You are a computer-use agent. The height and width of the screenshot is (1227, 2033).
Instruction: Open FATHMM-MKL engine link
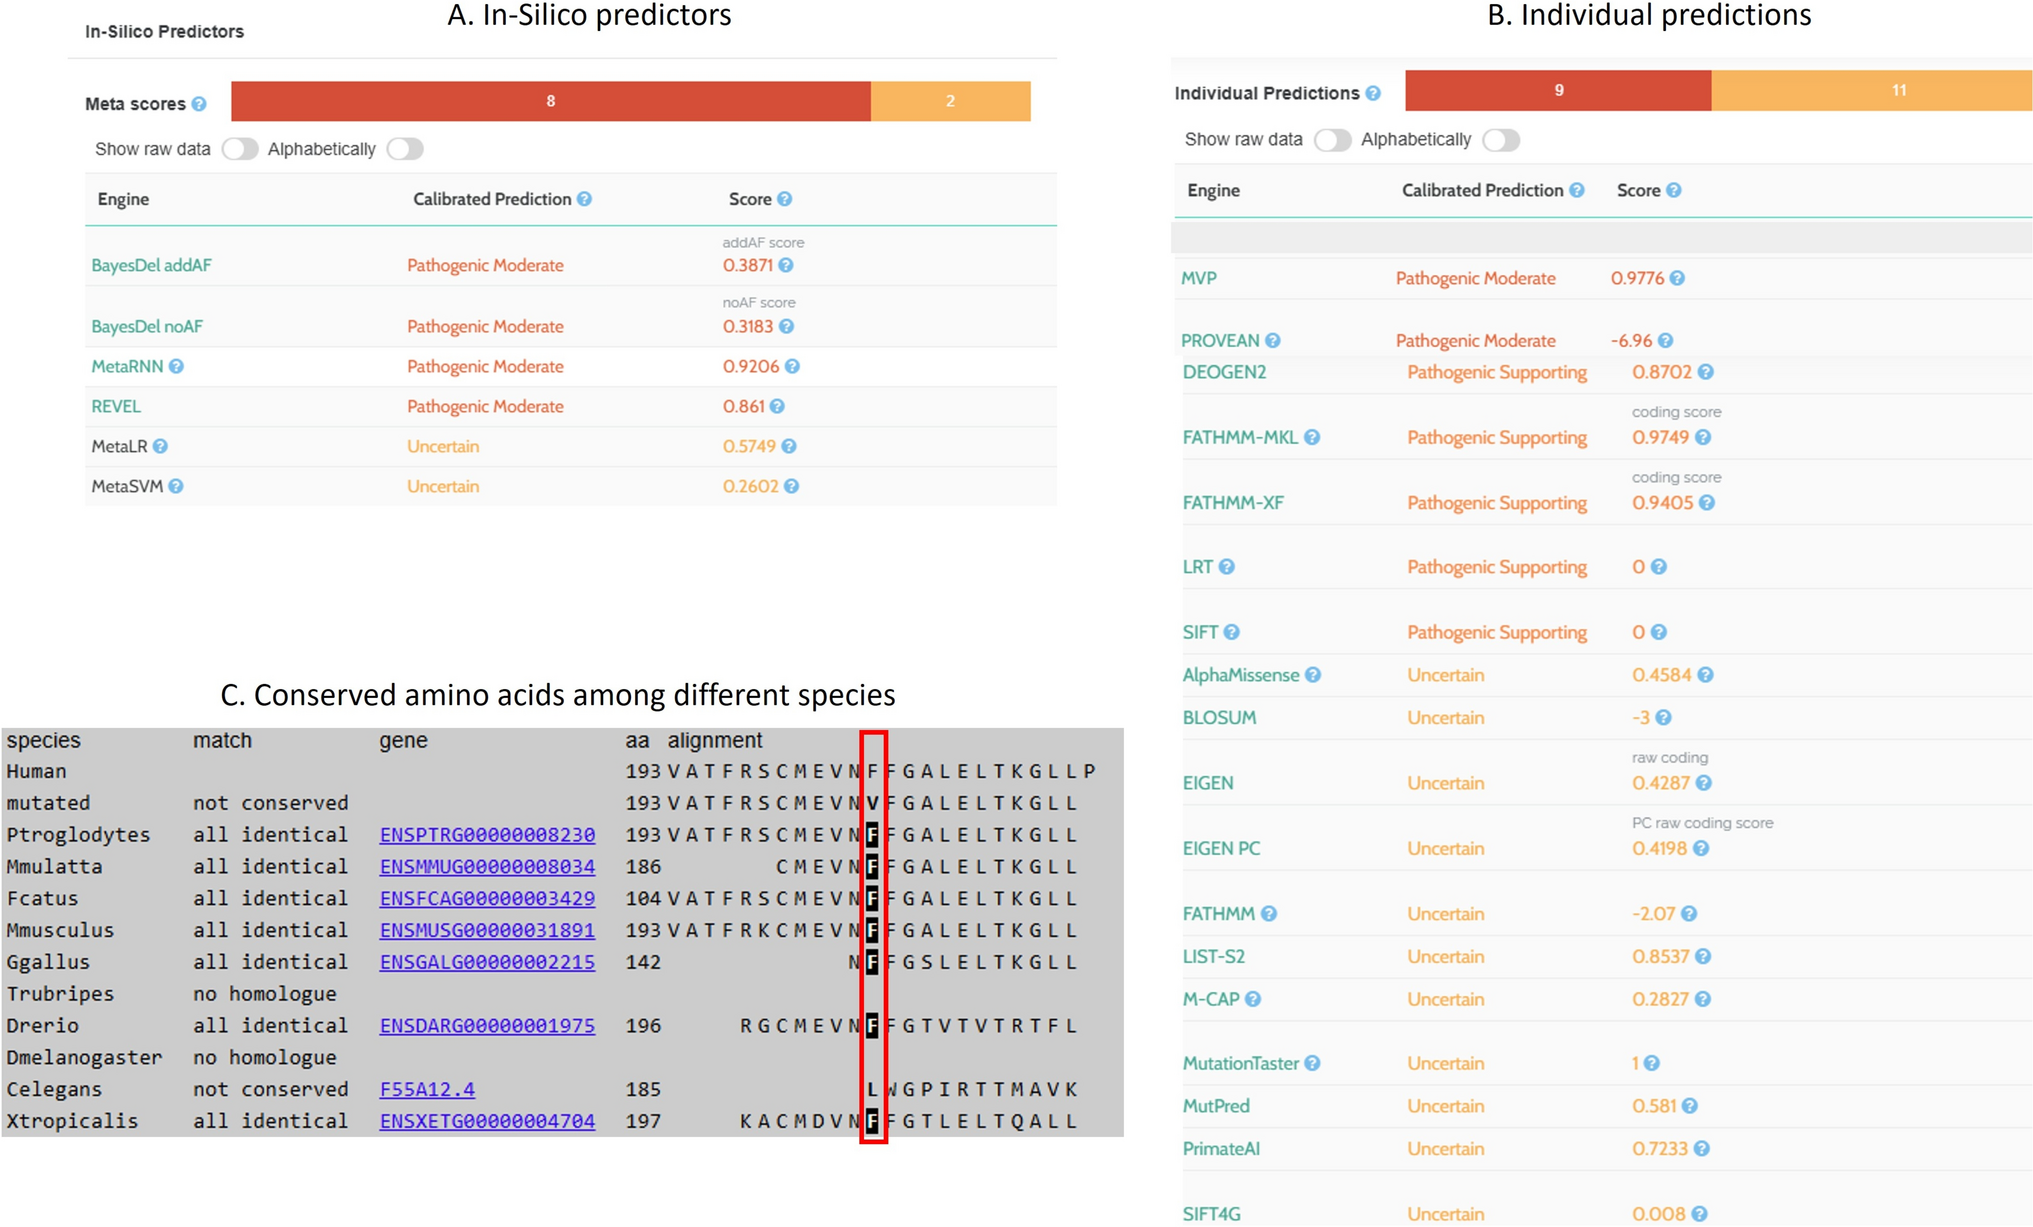click(1240, 438)
